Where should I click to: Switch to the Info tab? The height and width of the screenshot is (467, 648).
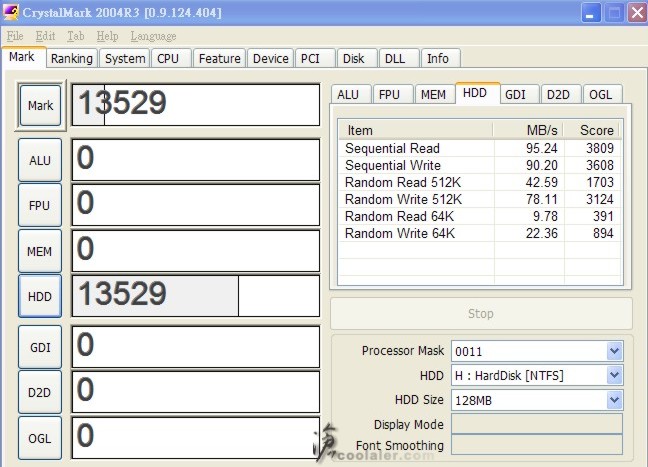pos(440,58)
